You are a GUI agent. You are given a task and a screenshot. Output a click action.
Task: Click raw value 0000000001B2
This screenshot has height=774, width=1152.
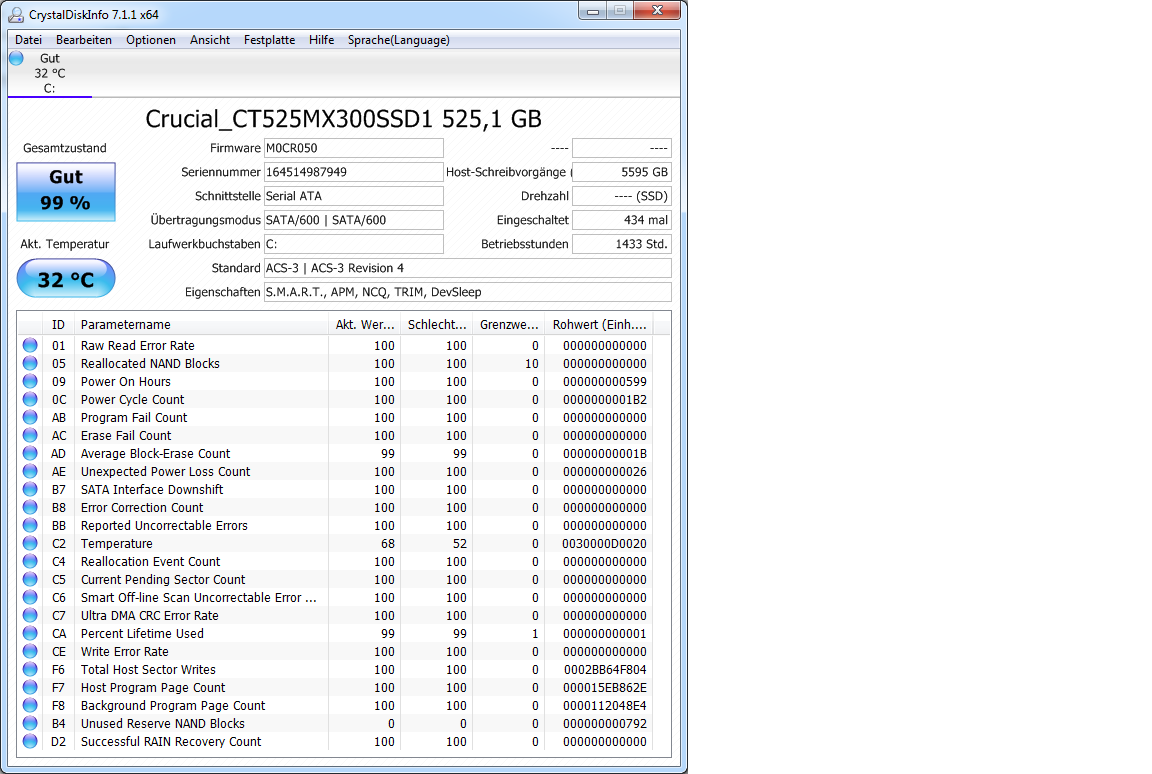click(x=605, y=400)
